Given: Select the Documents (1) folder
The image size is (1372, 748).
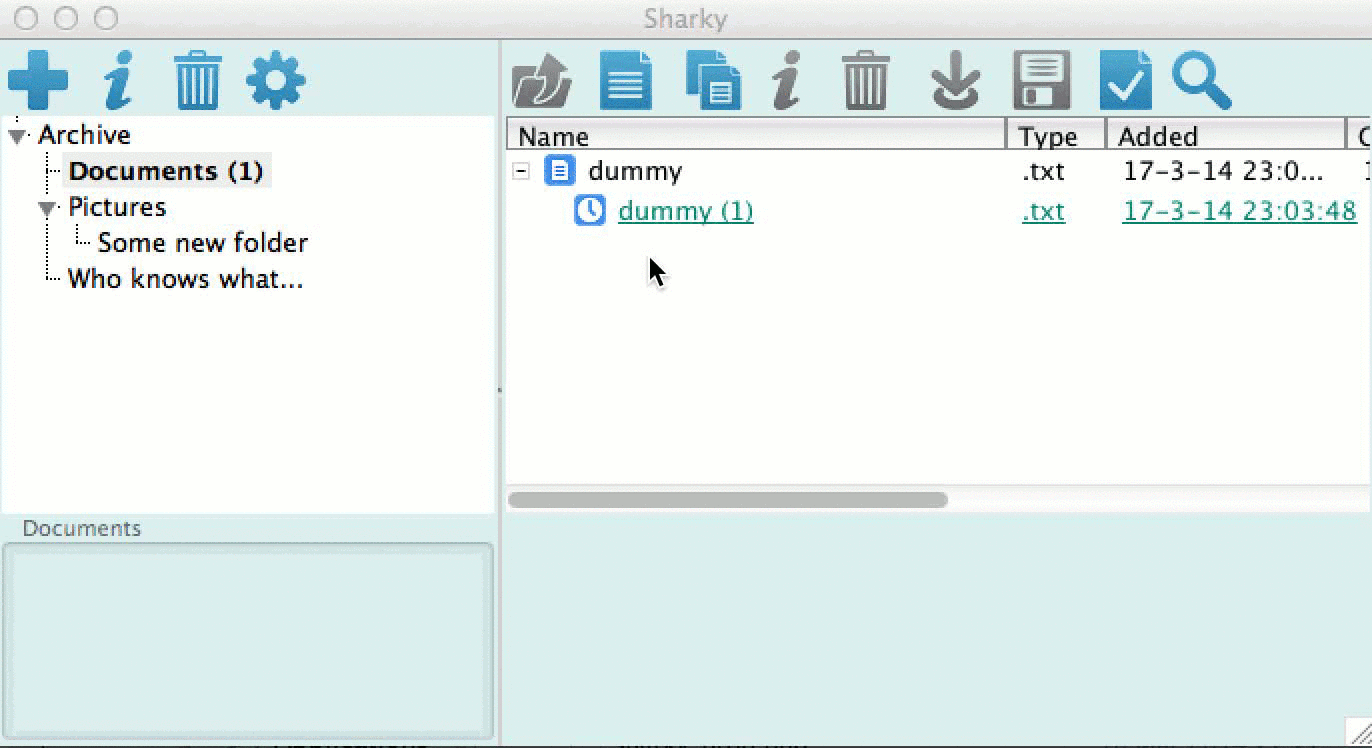Looking at the screenshot, I should pyautogui.click(x=166, y=171).
